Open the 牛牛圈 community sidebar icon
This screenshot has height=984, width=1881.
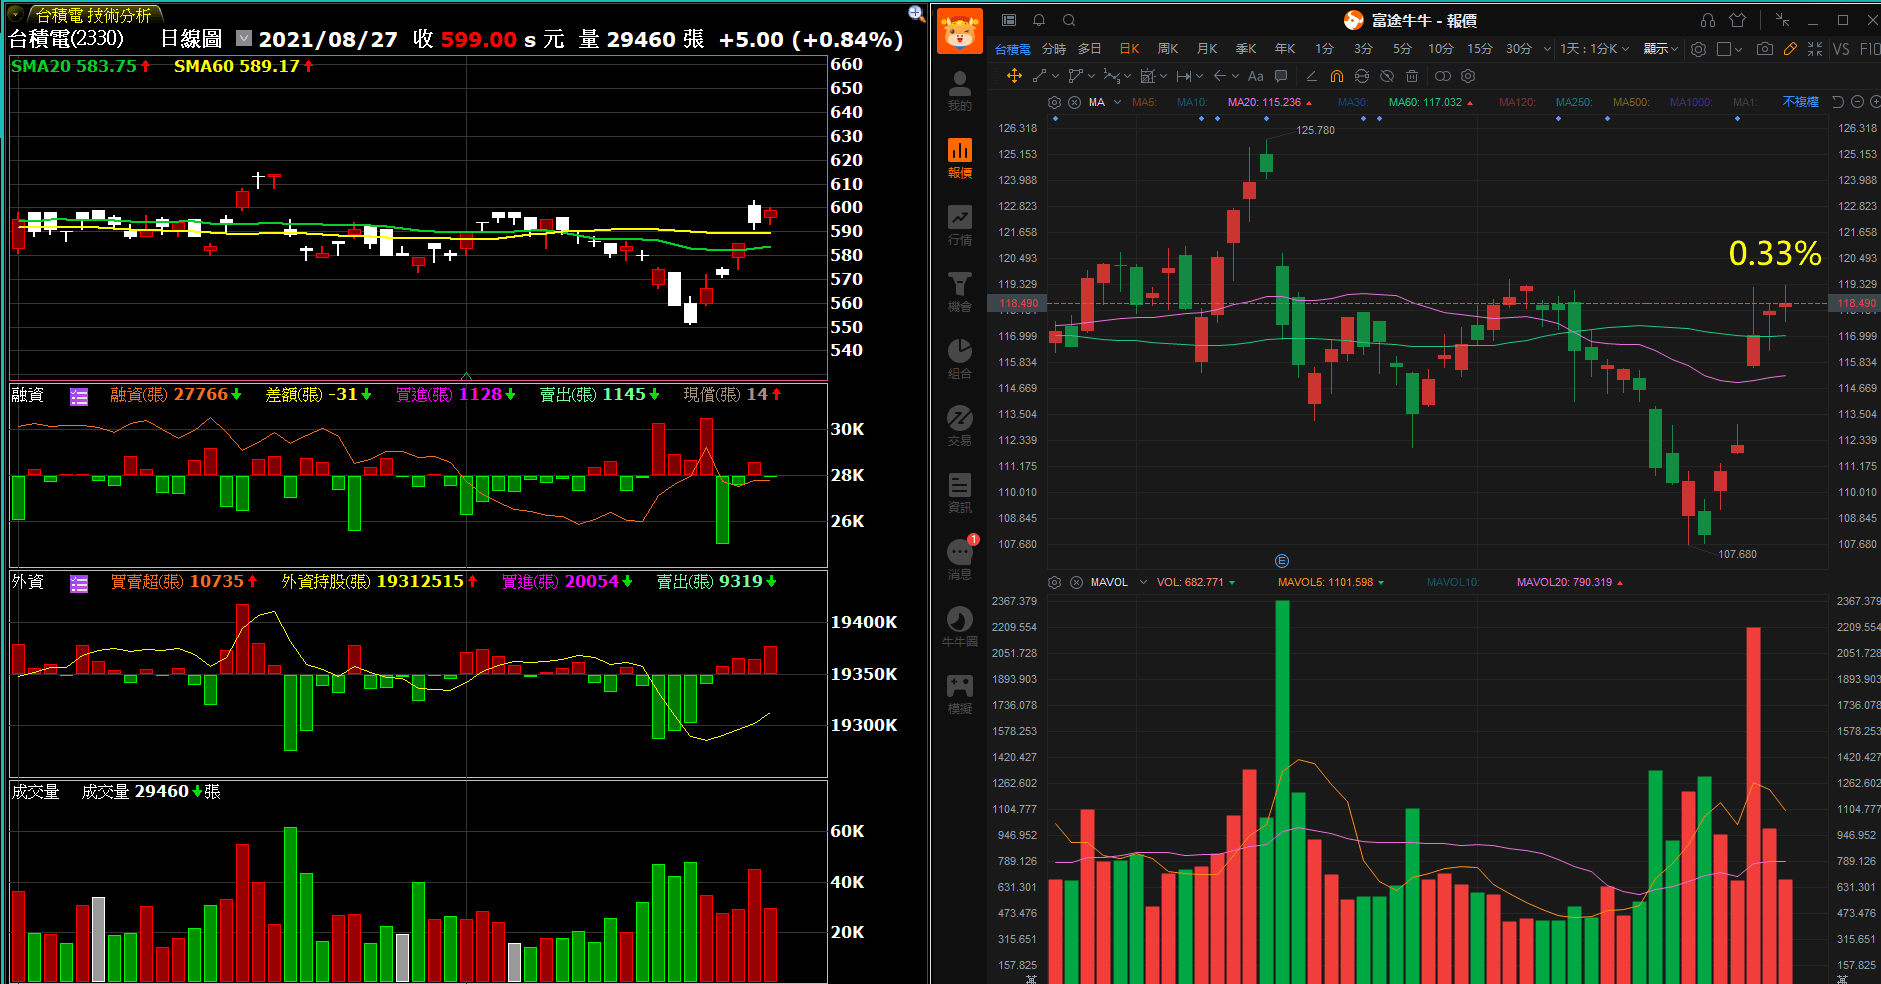959,627
